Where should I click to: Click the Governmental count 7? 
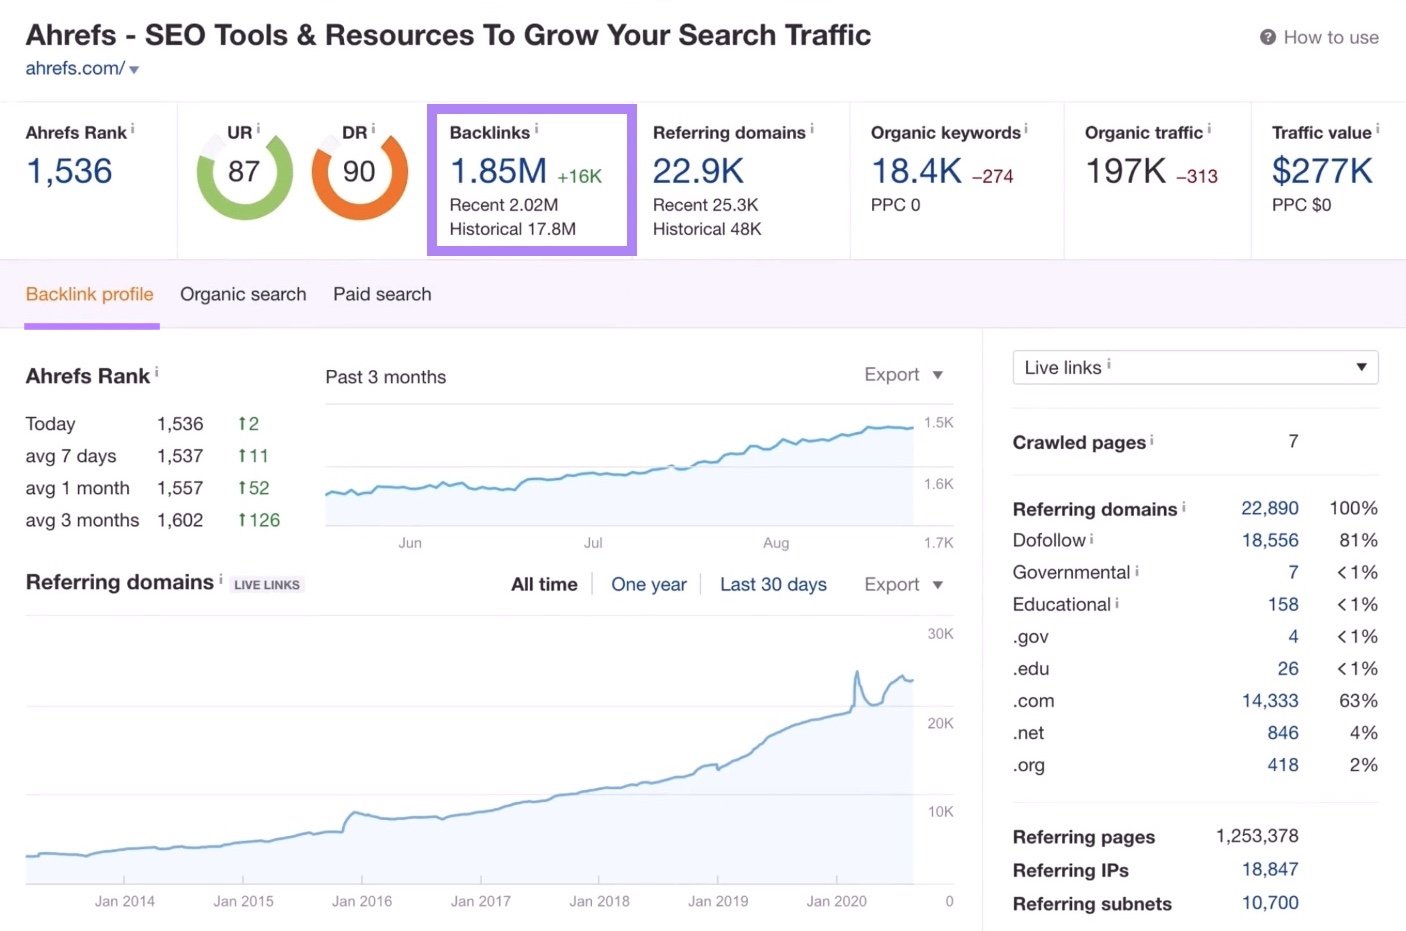pyautogui.click(x=1293, y=572)
